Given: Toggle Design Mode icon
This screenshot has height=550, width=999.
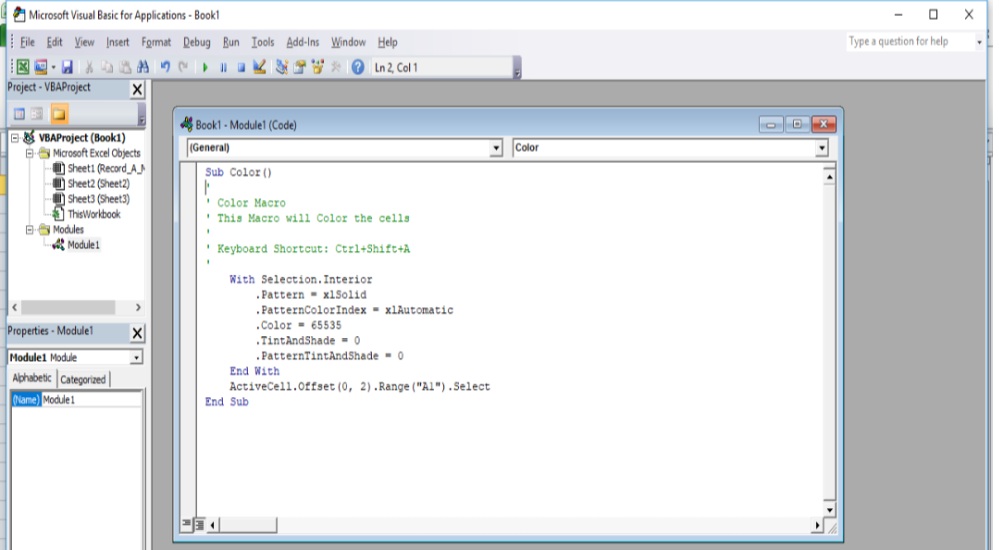Looking at the screenshot, I should pyautogui.click(x=259, y=67).
